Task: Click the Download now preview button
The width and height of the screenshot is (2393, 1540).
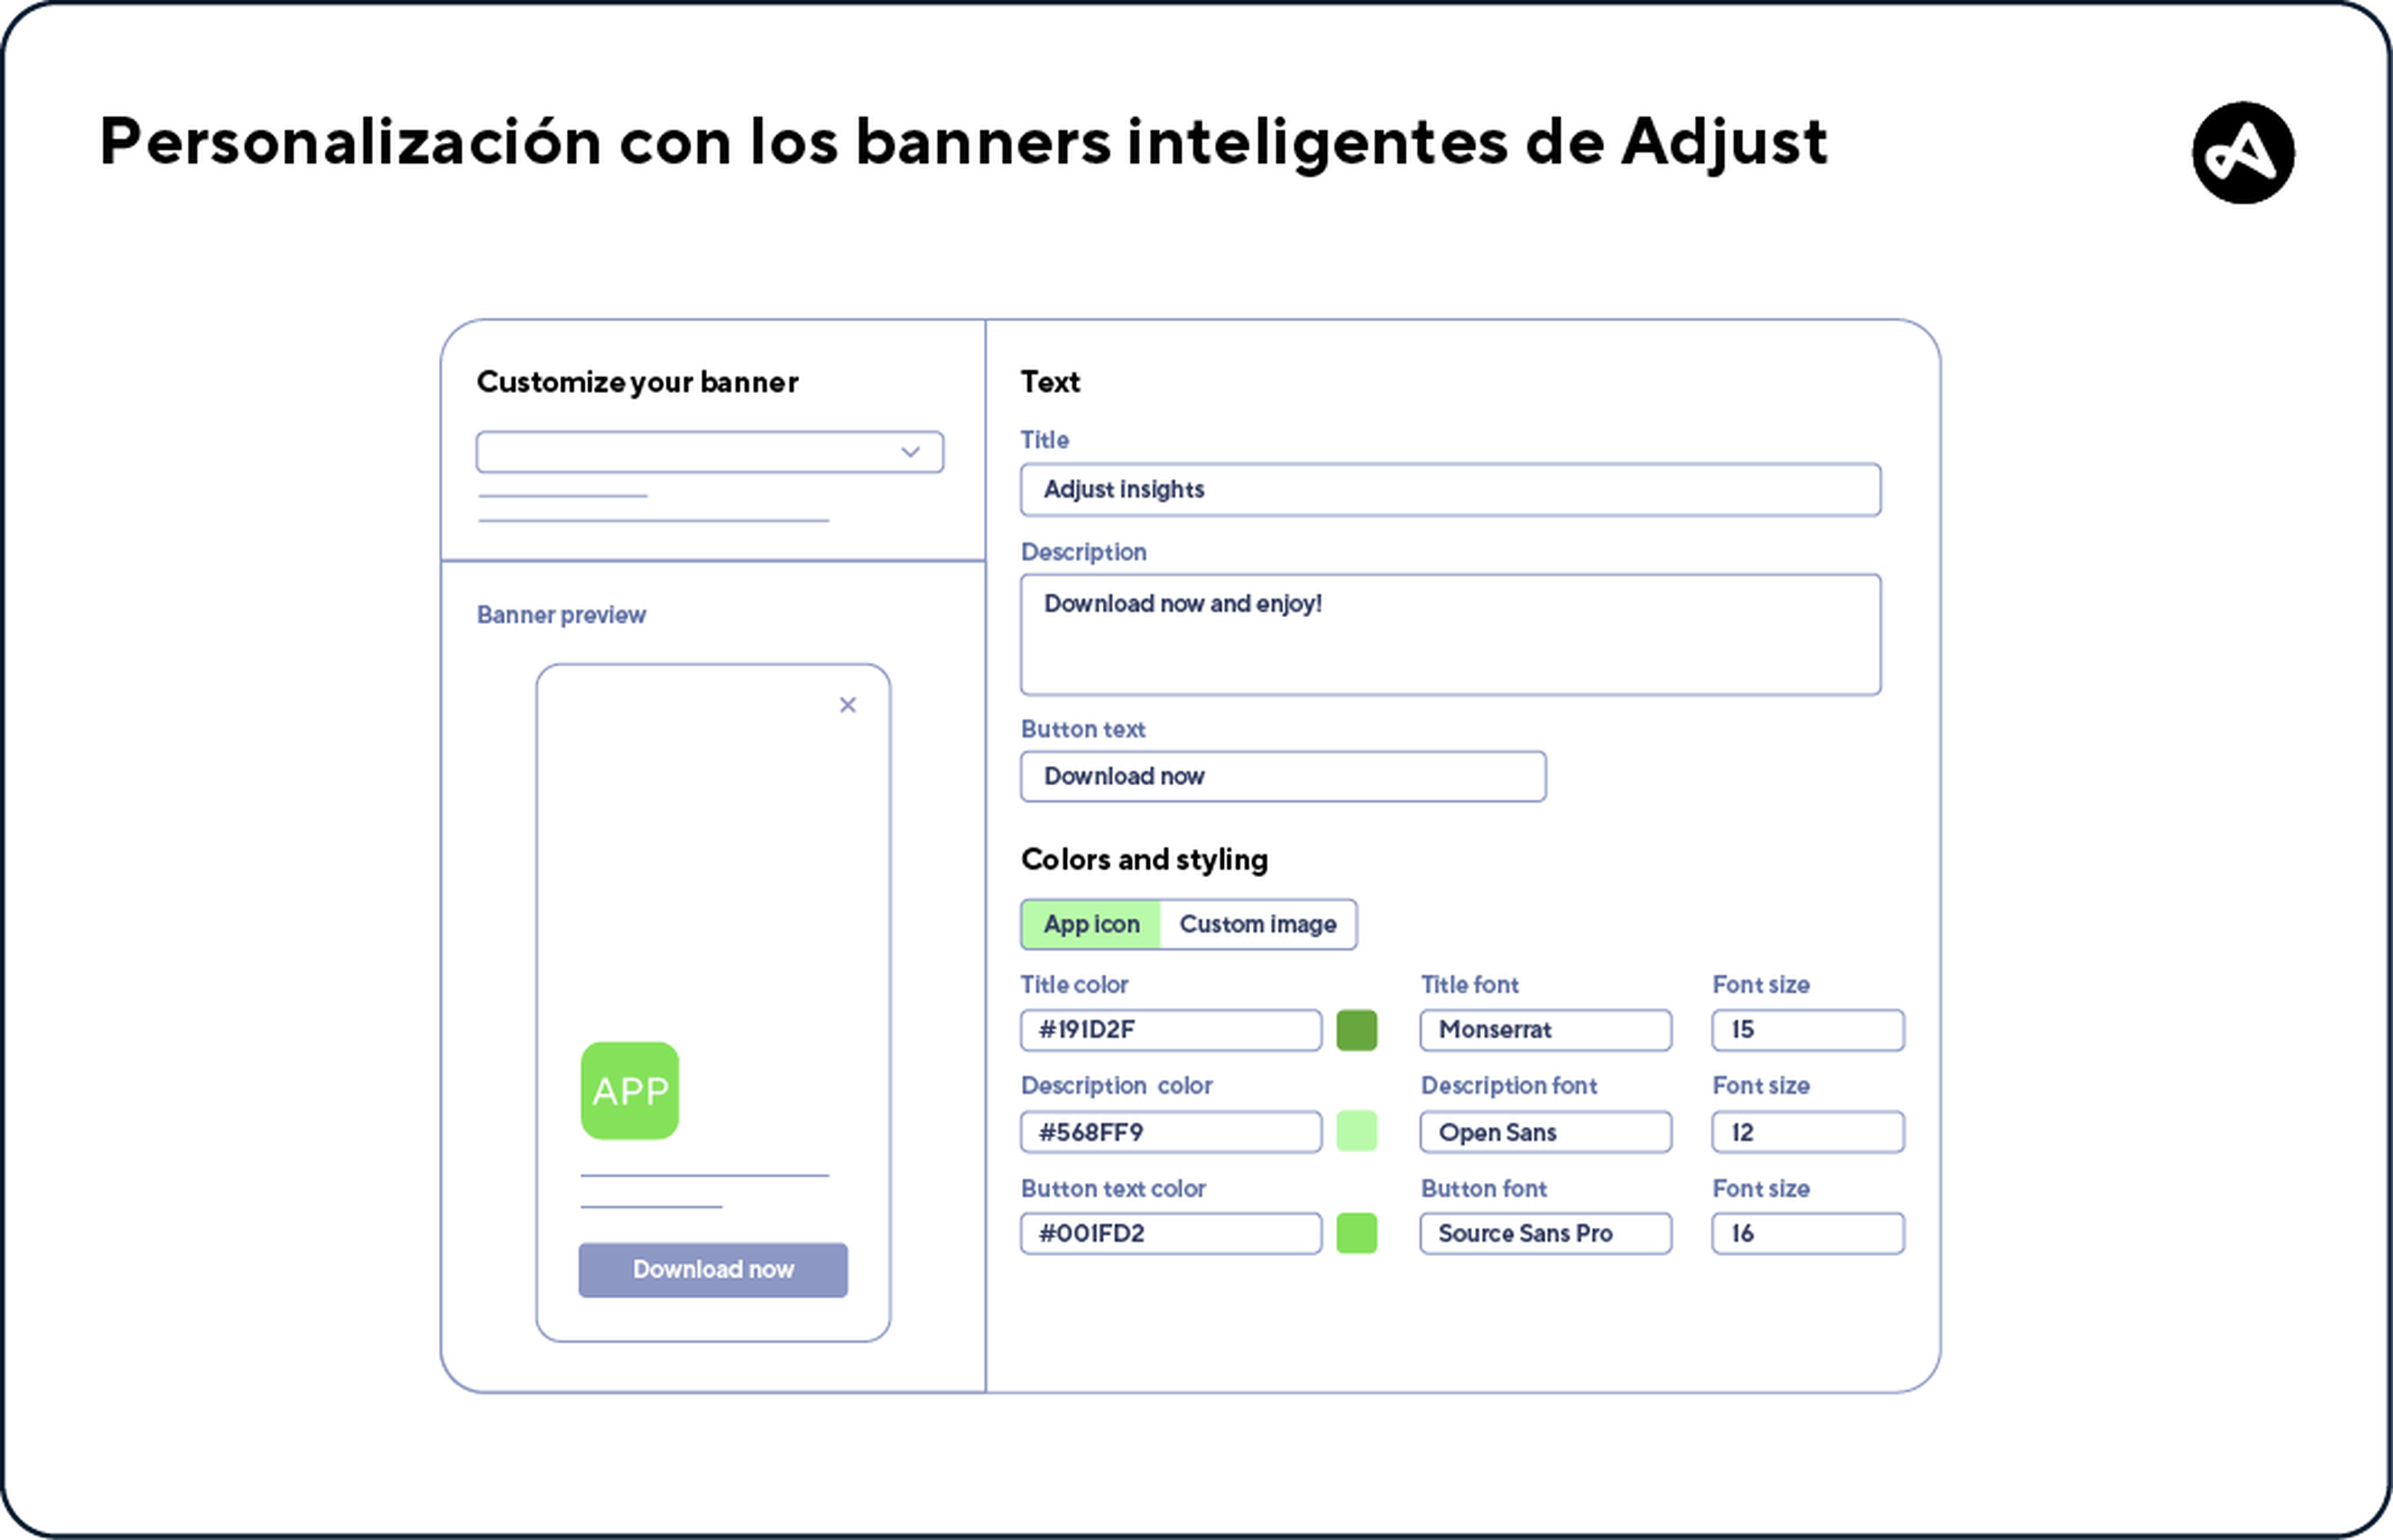Action: pyautogui.click(x=713, y=1270)
